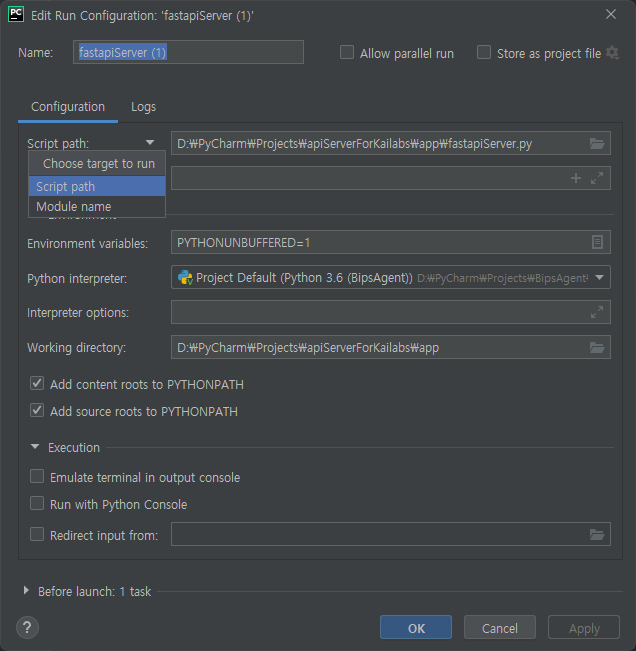Collapse the Script path target dropdown arrow

point(150,143)
